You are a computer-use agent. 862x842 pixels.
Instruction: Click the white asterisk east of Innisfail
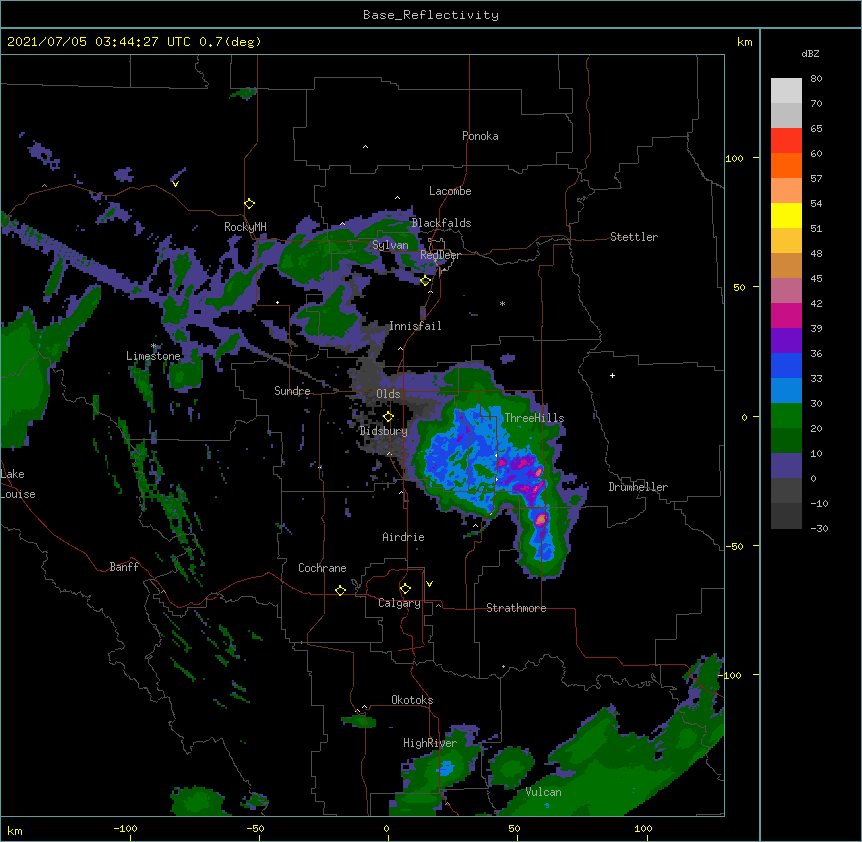502,303
